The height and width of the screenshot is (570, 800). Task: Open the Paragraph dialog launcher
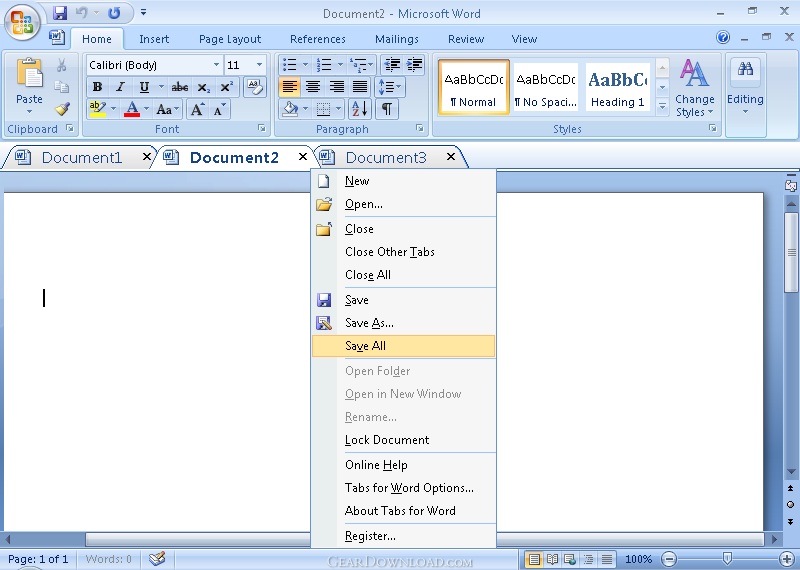click(420, 129)
